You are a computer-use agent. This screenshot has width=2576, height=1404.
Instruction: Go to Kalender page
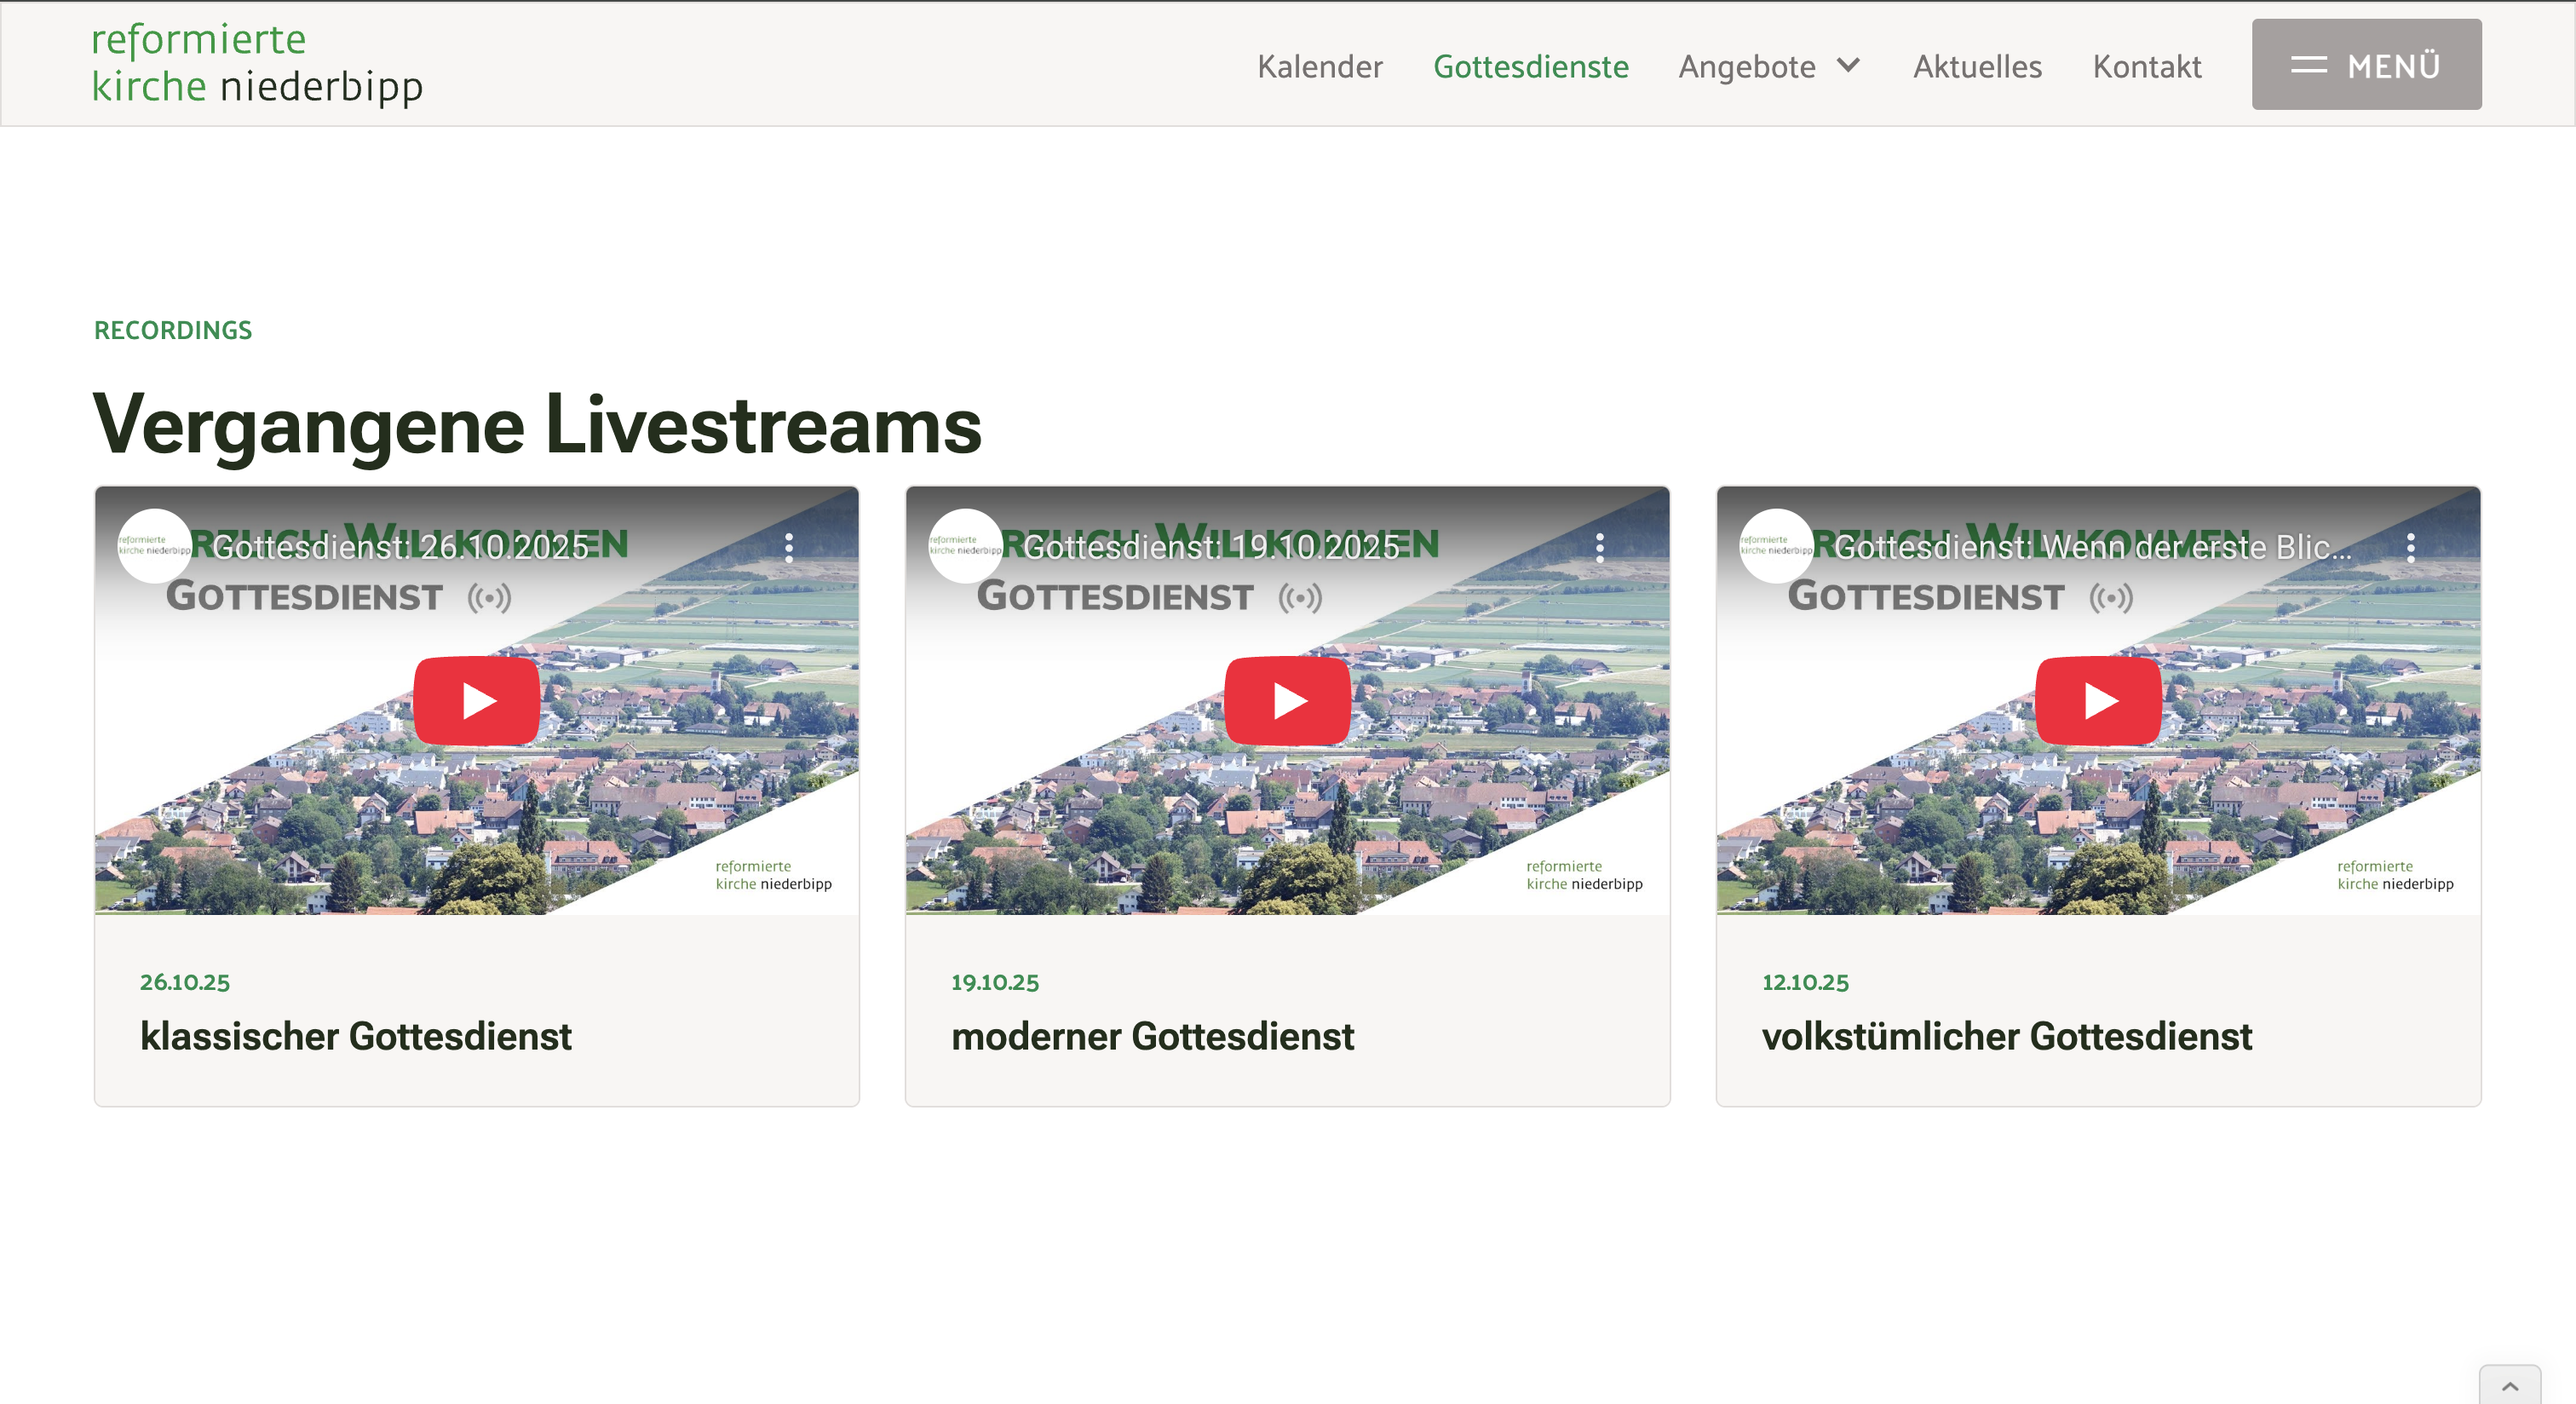point(1319,66)
